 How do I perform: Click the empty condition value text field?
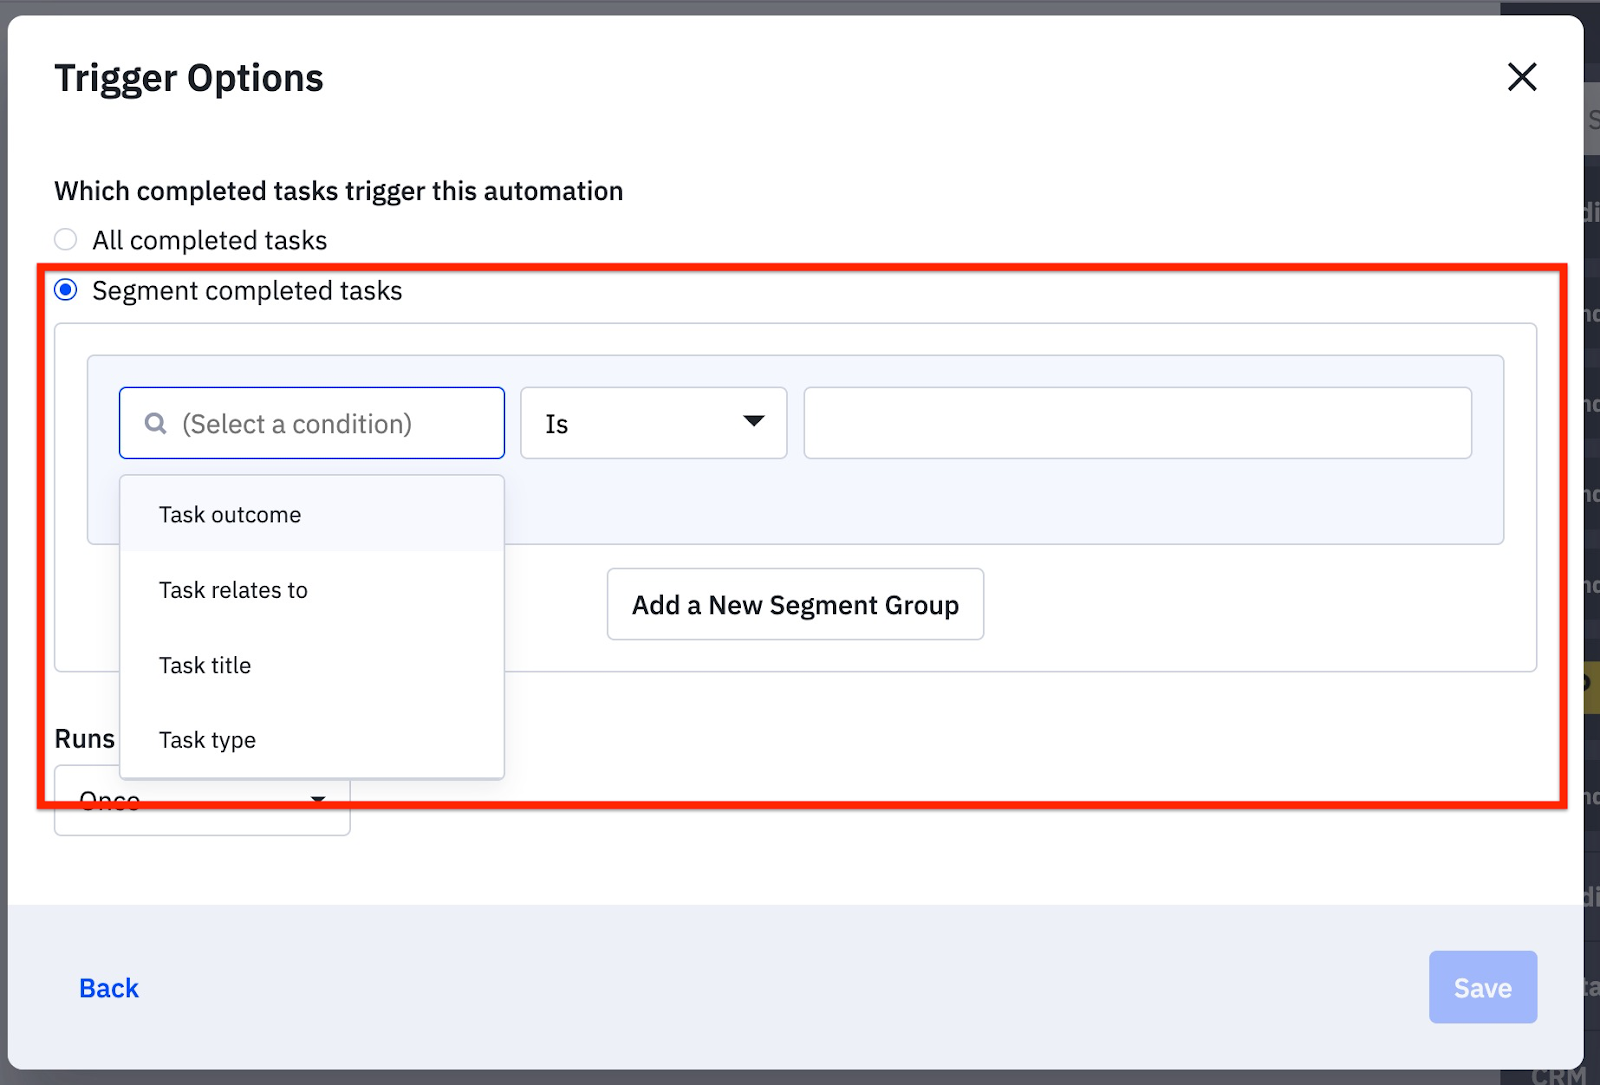[x=1137, y=423]
